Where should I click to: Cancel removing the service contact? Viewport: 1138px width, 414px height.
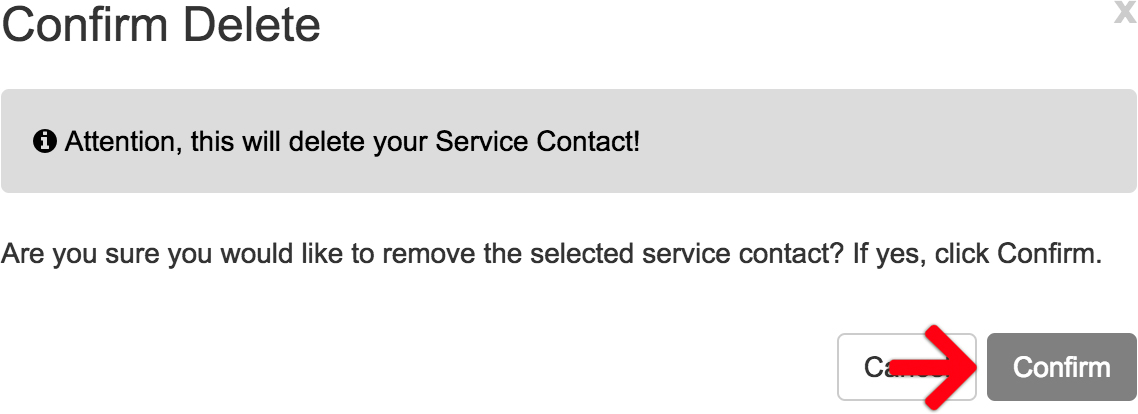point(906,367)
